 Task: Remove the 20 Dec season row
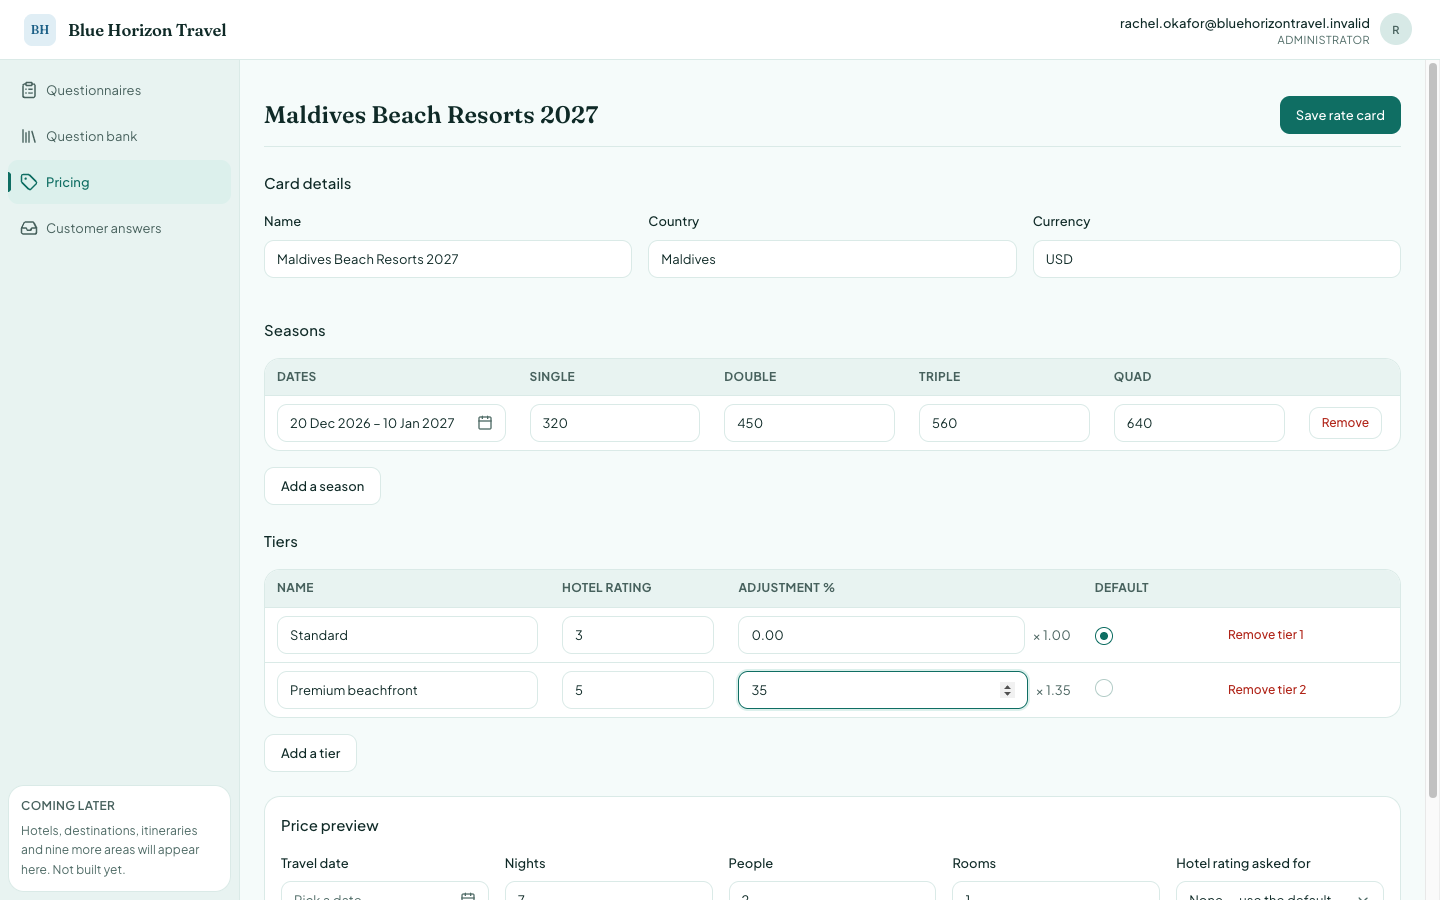pos(1345,423)
